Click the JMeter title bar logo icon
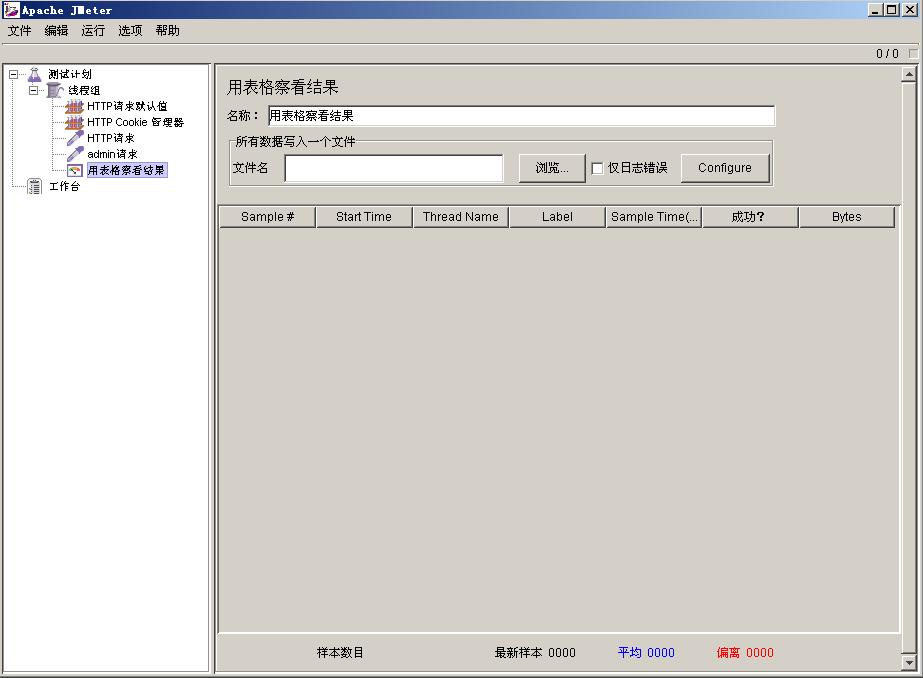This screenshot has height=678, width=923. pos(11,9)
